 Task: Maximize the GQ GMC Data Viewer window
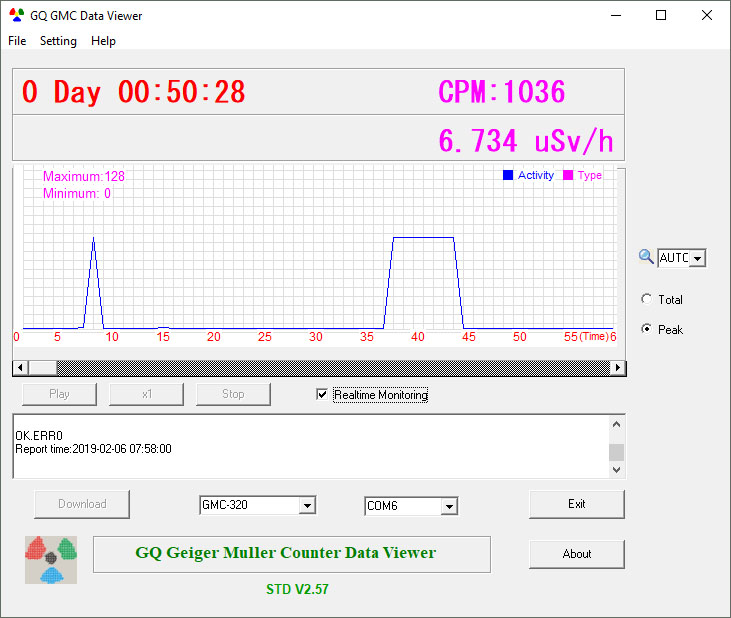click(x=661, y=15)
